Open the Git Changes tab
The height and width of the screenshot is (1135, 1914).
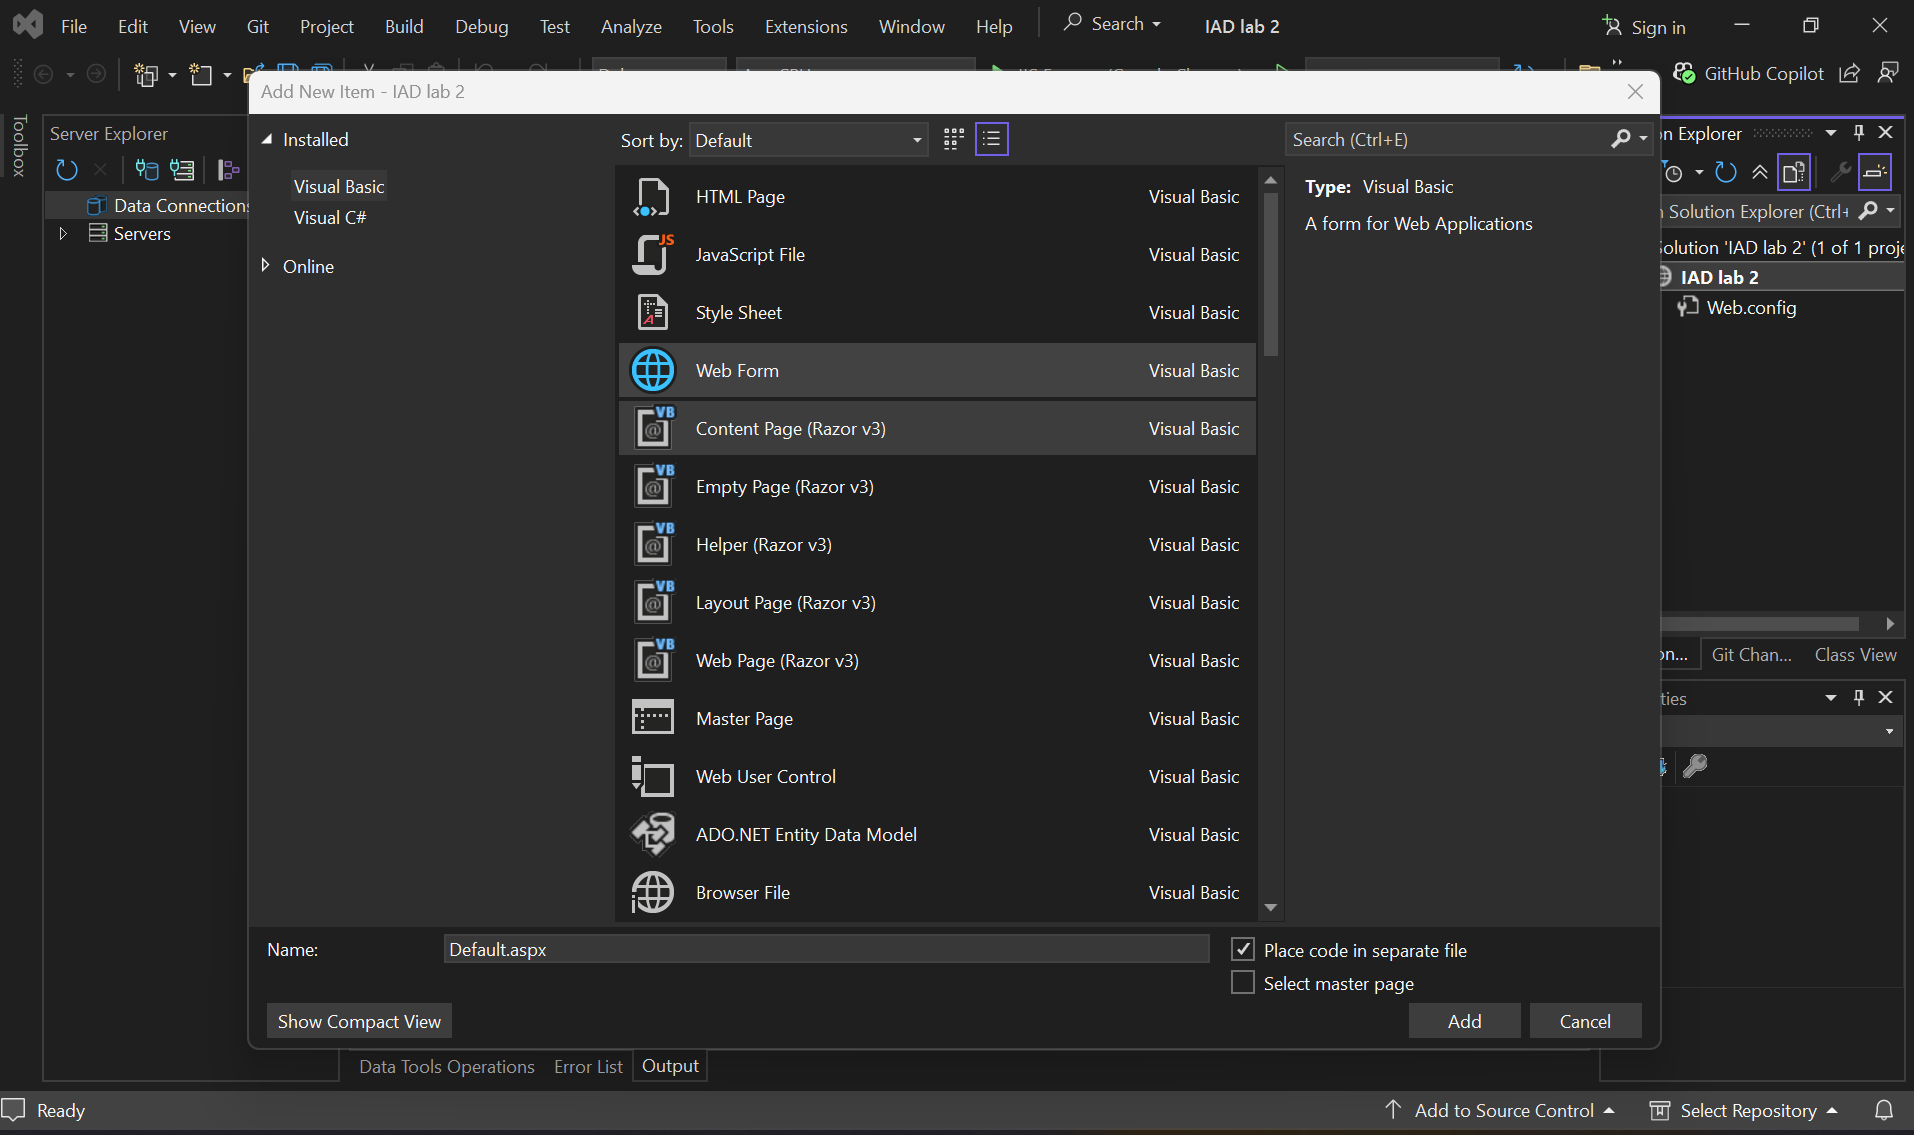click(1751, 654)
